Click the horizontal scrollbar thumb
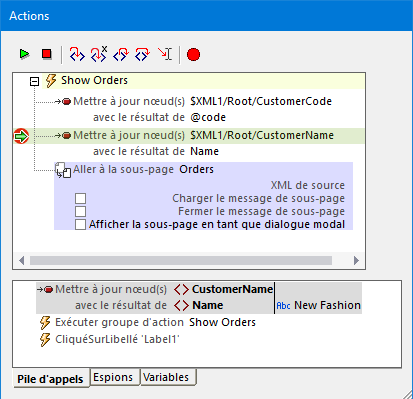The height and width of the screenshot is (399, 413). click(x=181, y=260)
